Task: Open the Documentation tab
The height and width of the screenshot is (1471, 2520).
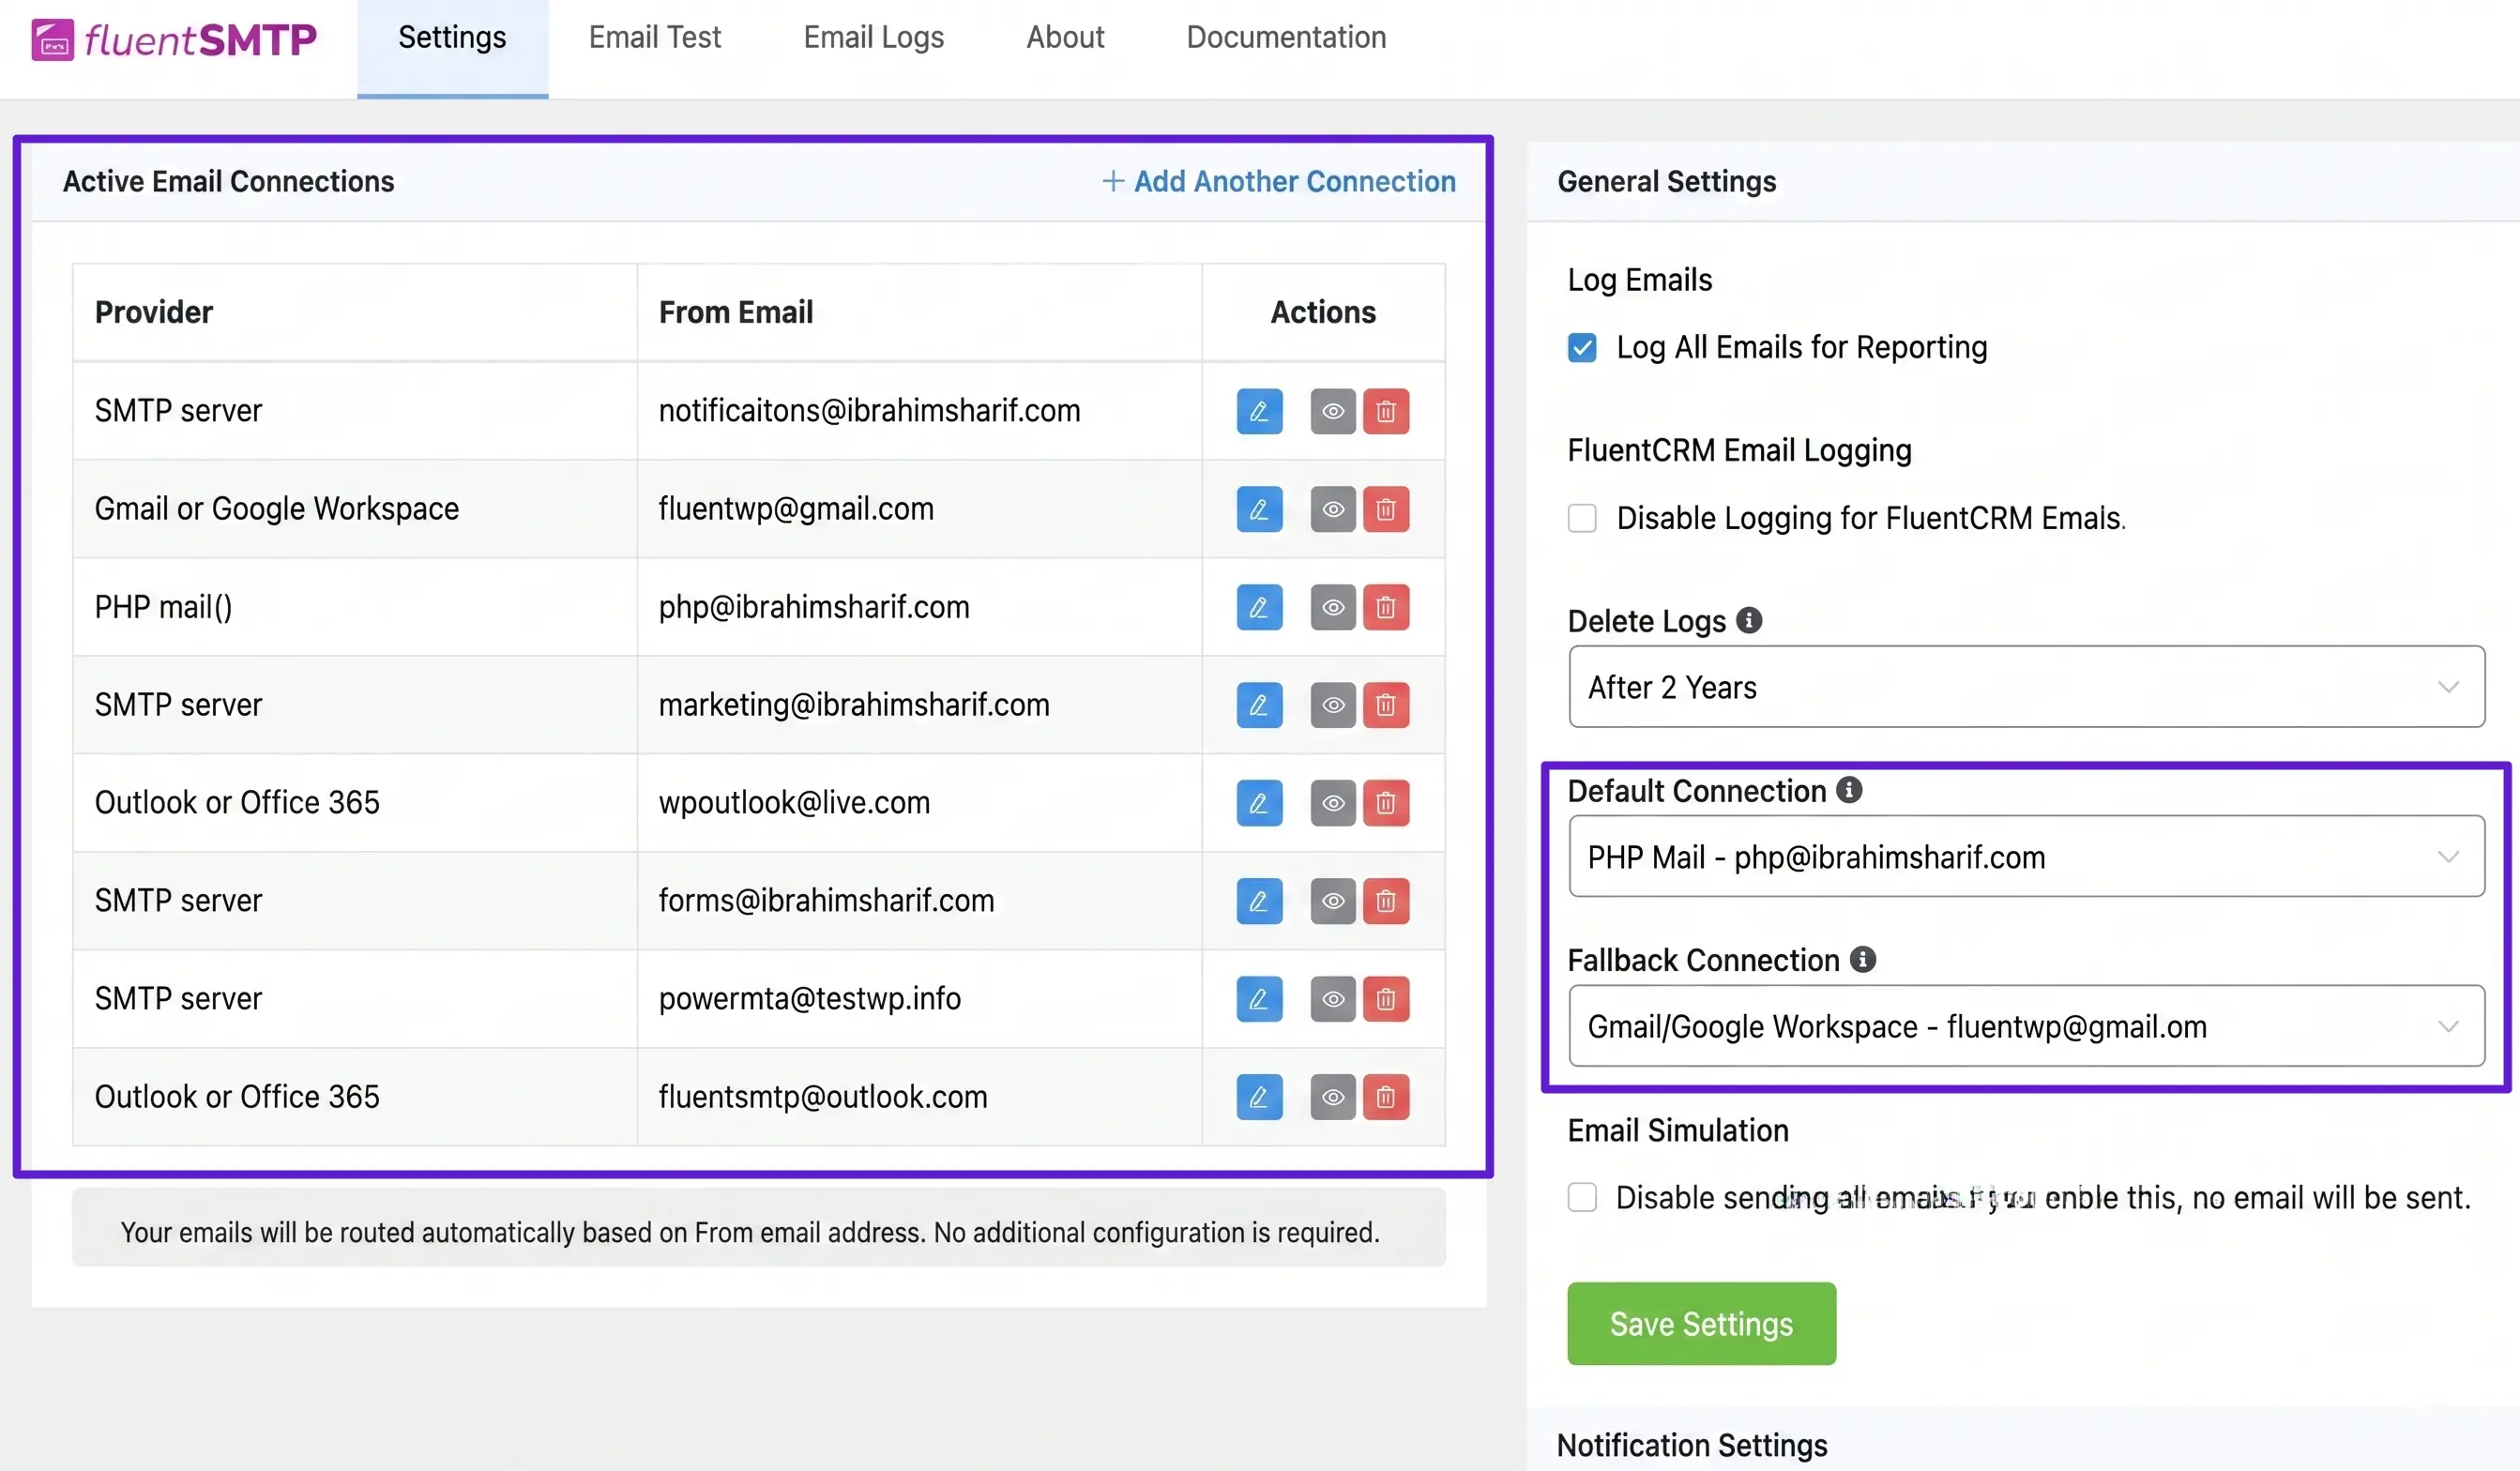Action: (x=1286, y=38)
